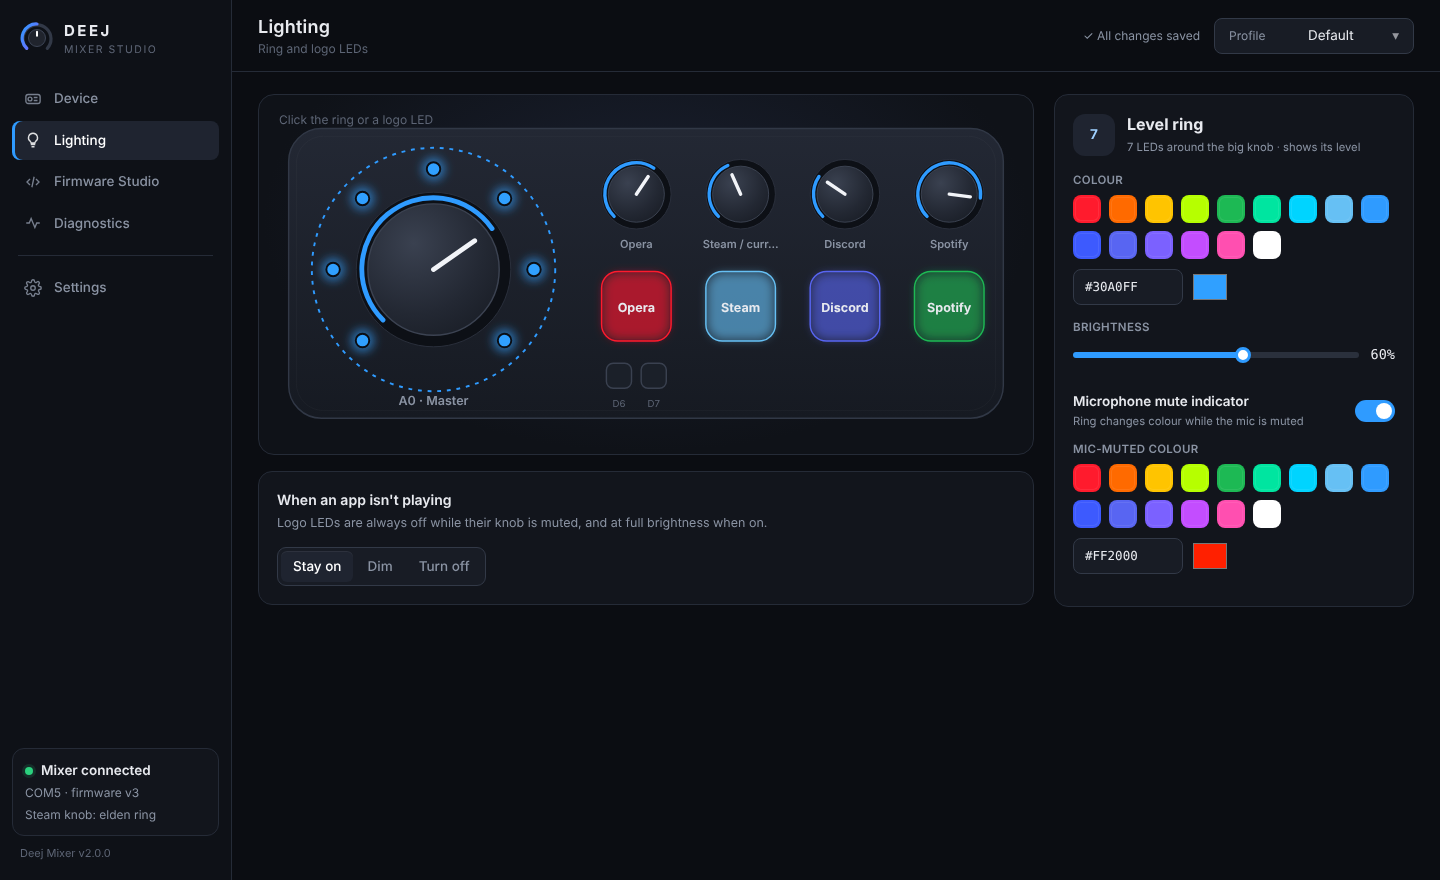Click the D6 LED square
The width and height of the screenshot is (1440, 880).
619,376
